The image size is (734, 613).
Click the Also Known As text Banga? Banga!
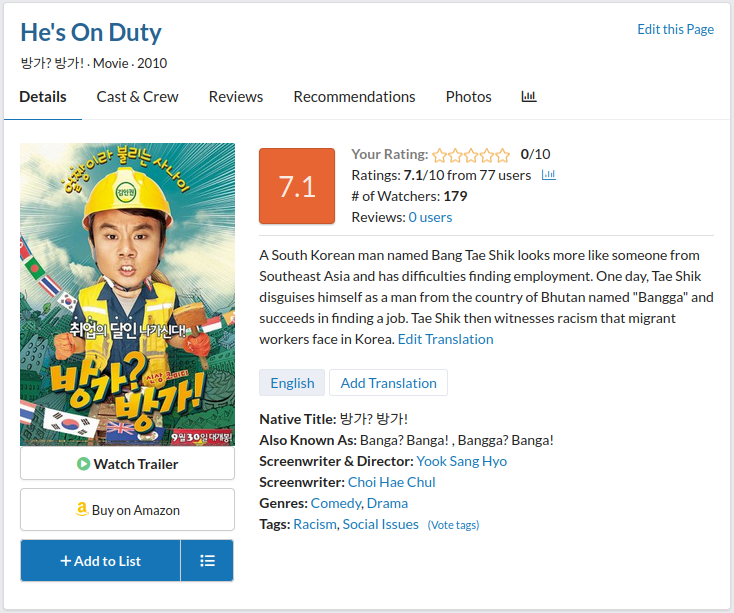(x=404, y=440)
